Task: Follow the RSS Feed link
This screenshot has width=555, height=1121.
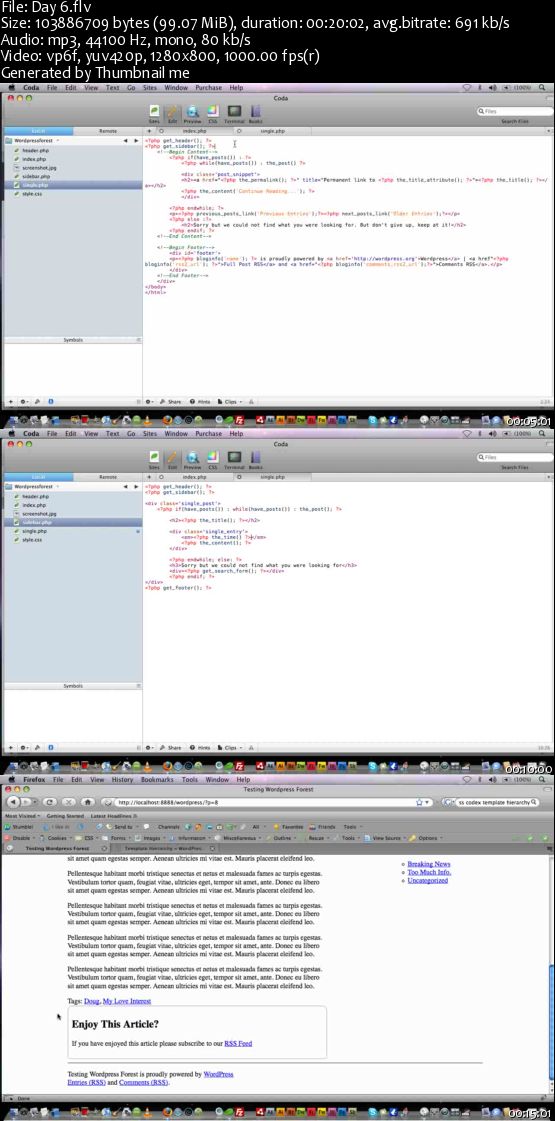Action: tap(238, 1043)
